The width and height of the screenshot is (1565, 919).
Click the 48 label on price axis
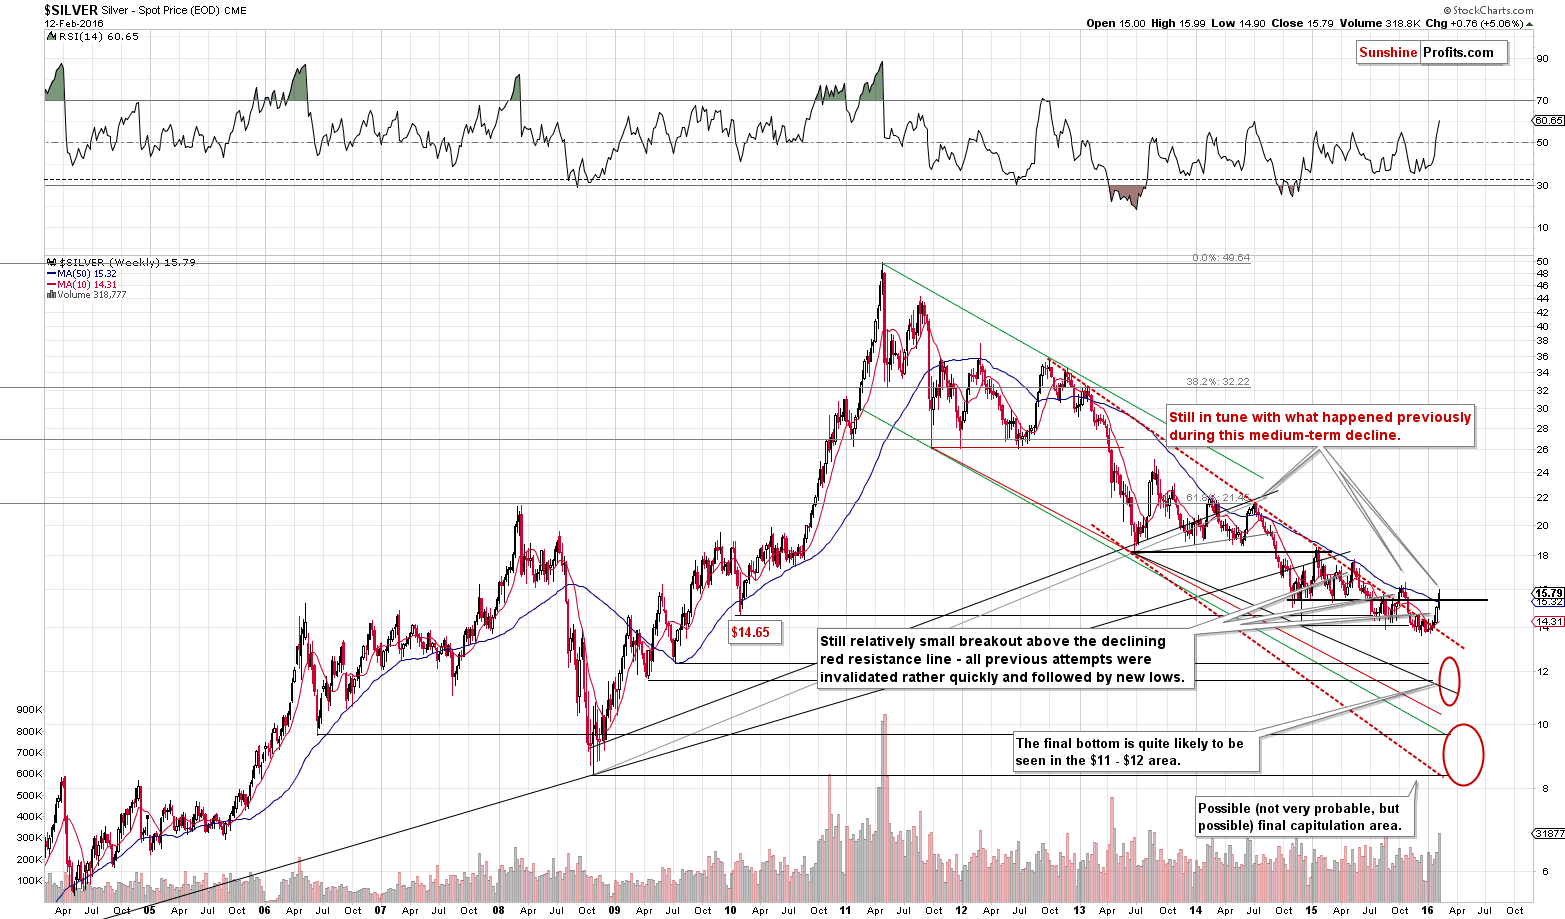point(1543,273)
